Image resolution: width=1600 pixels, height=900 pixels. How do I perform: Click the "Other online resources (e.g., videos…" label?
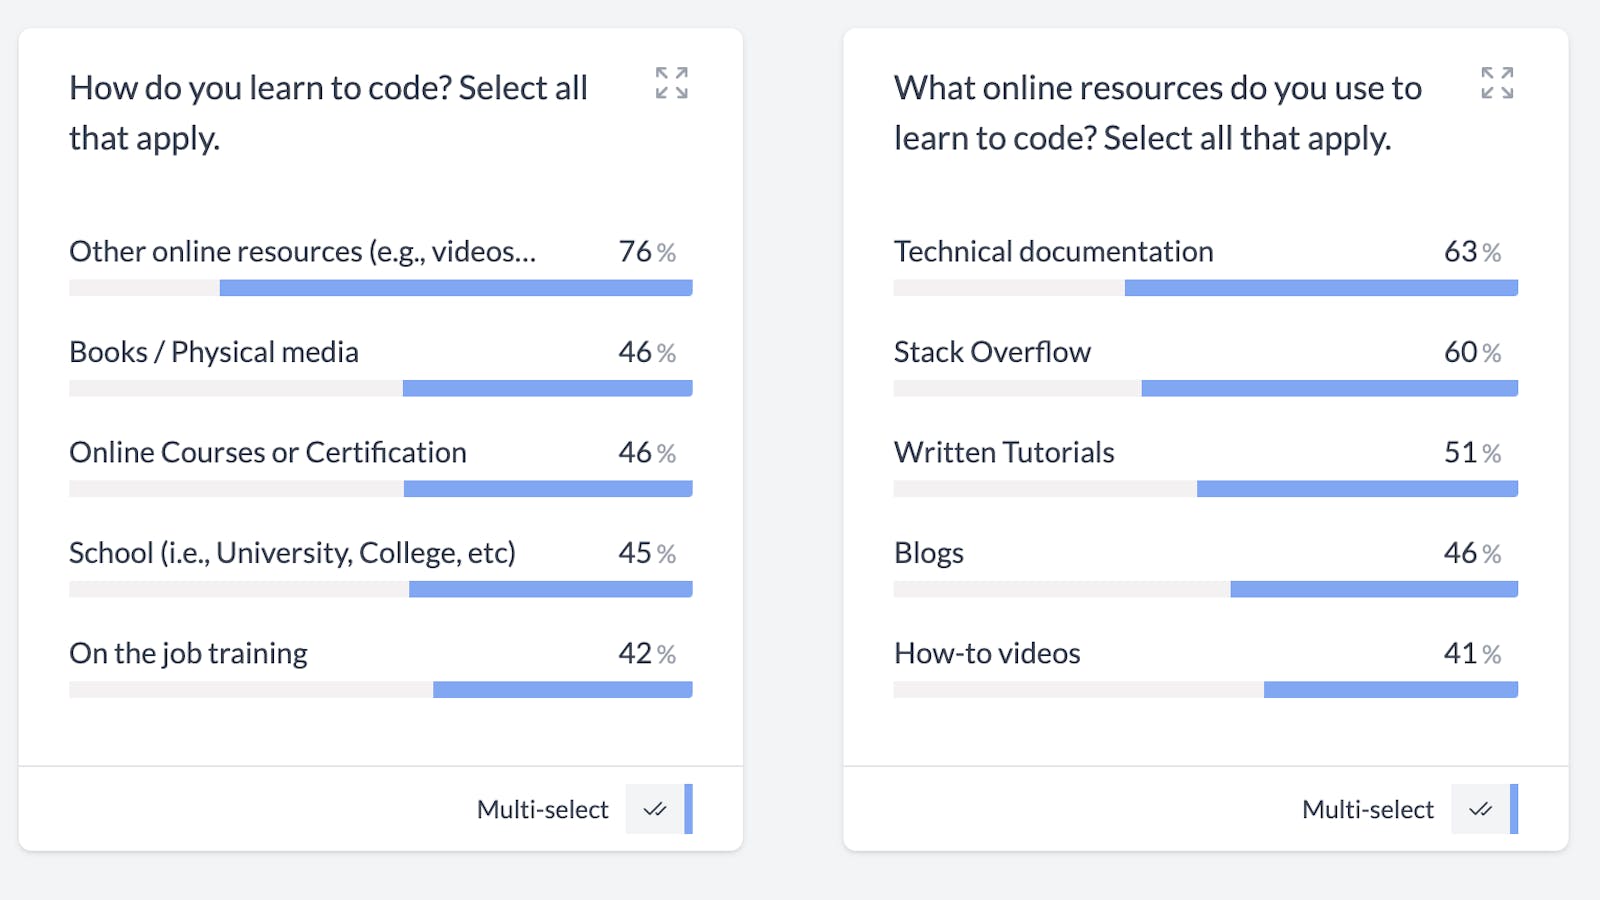(302, 251)
